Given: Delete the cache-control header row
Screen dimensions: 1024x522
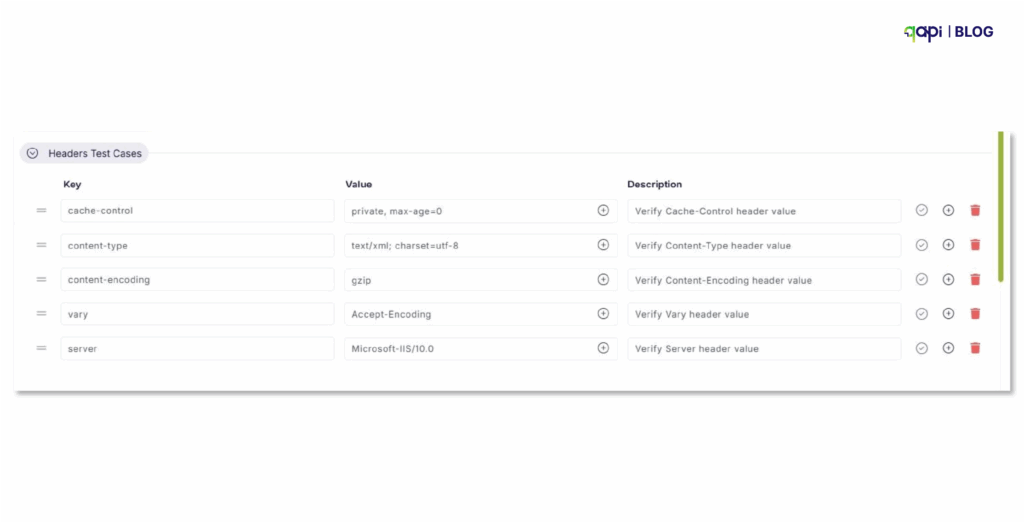Looking at the screenshot, I should [975, 210].
